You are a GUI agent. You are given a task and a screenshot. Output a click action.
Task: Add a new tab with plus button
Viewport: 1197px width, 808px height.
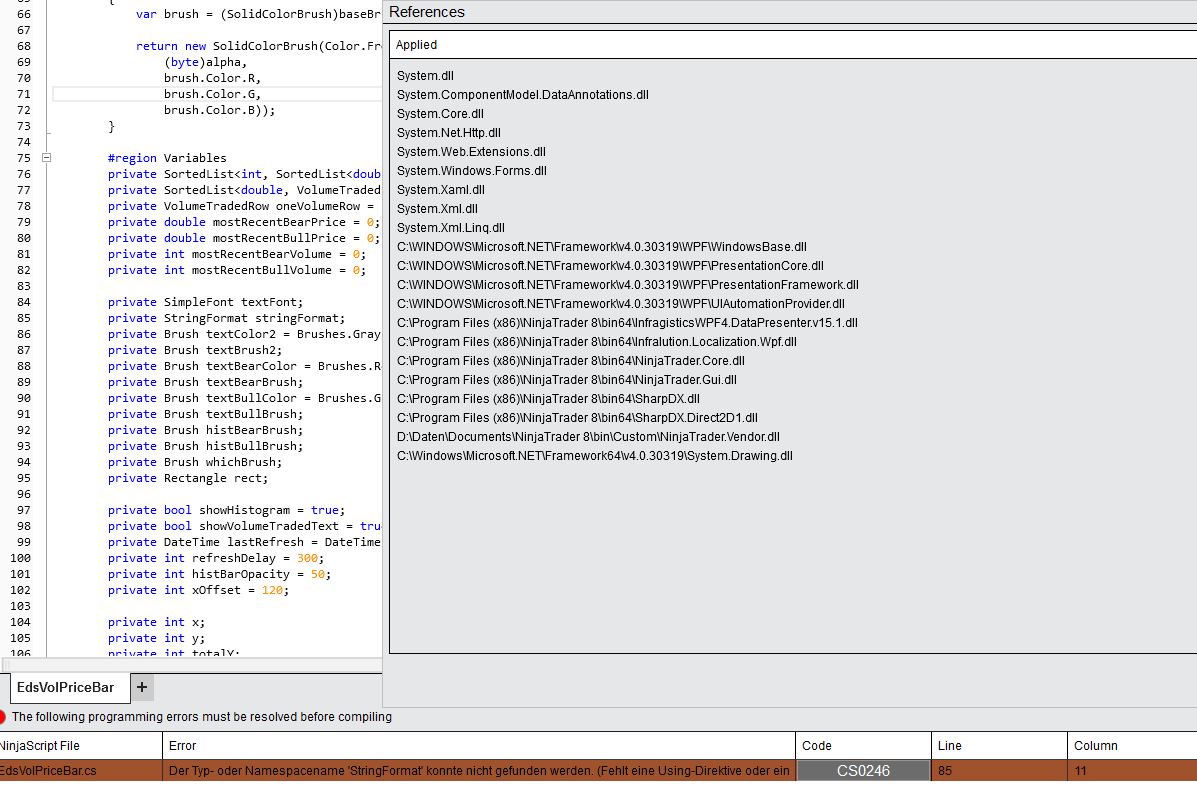[142, 687]
